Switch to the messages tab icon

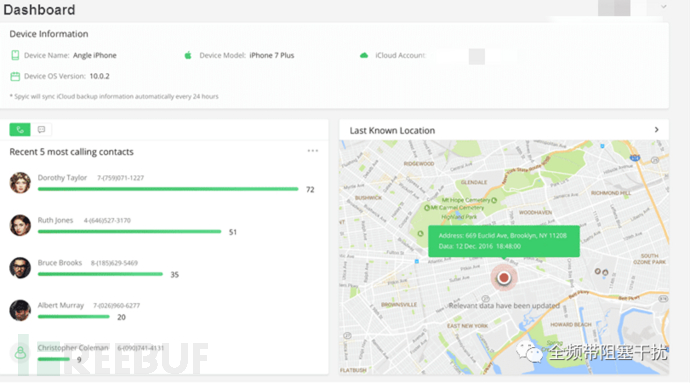[x=41, y=129]
